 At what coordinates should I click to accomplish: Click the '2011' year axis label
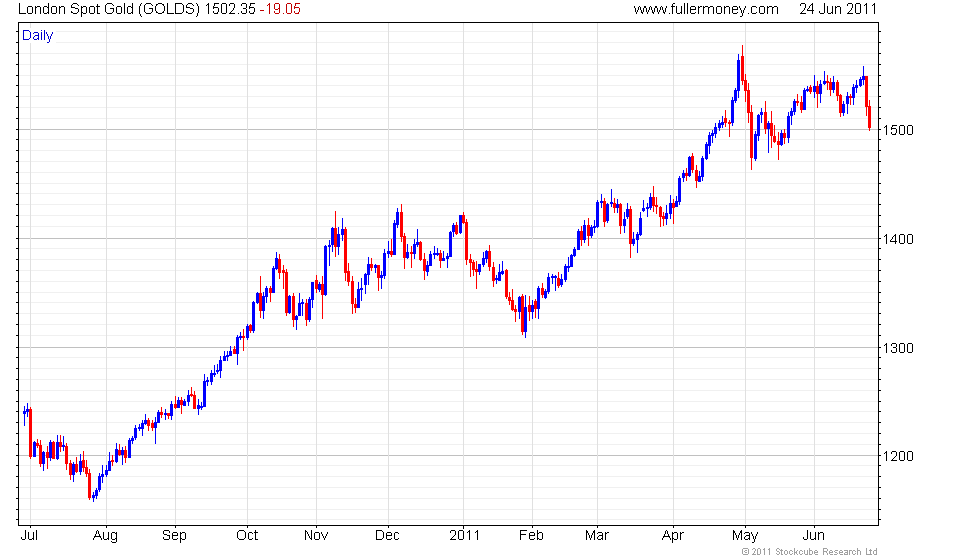click(x=464, y=536)
